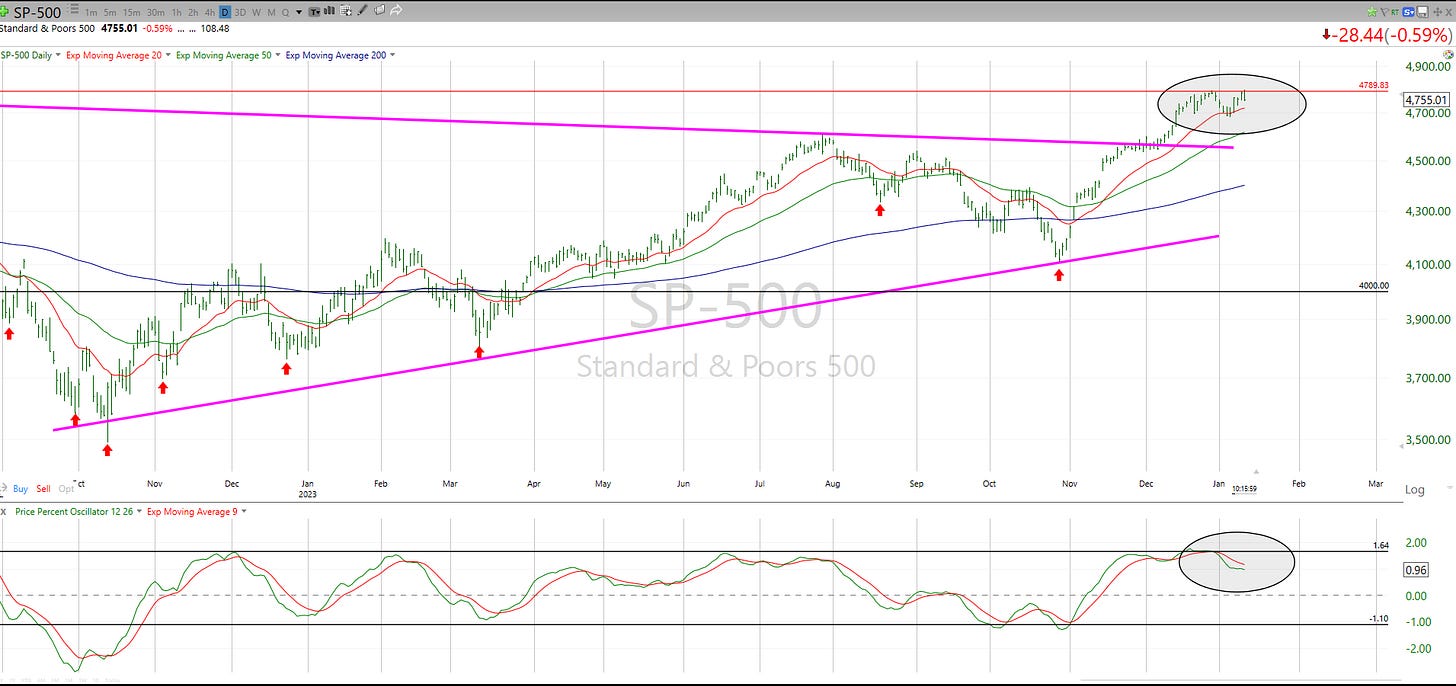Screen dimensions: 1456x686
Task: Switch chart to 2h timeframe
Action: coord(193,12)
